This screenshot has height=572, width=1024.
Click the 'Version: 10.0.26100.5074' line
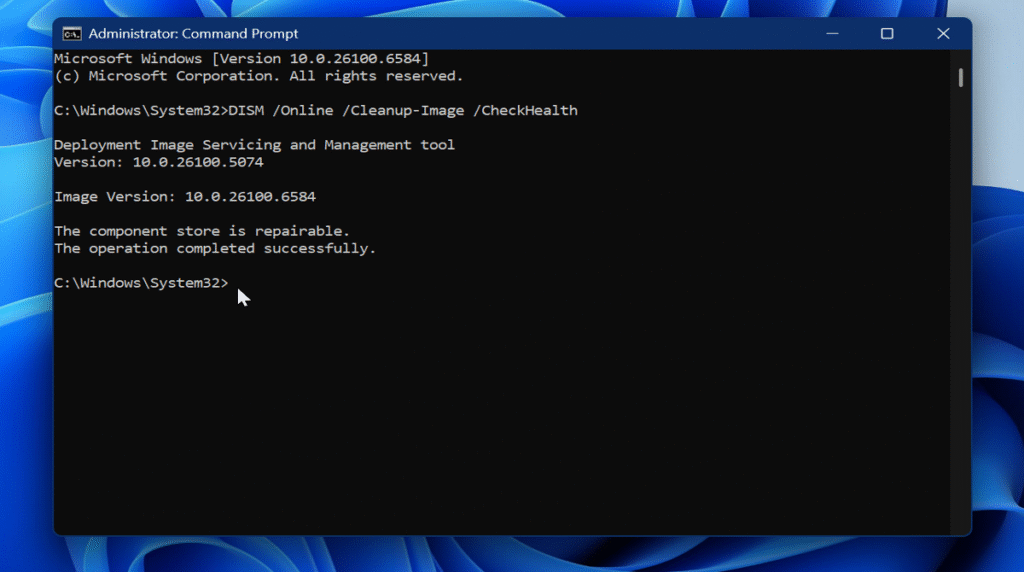point(159,162)
